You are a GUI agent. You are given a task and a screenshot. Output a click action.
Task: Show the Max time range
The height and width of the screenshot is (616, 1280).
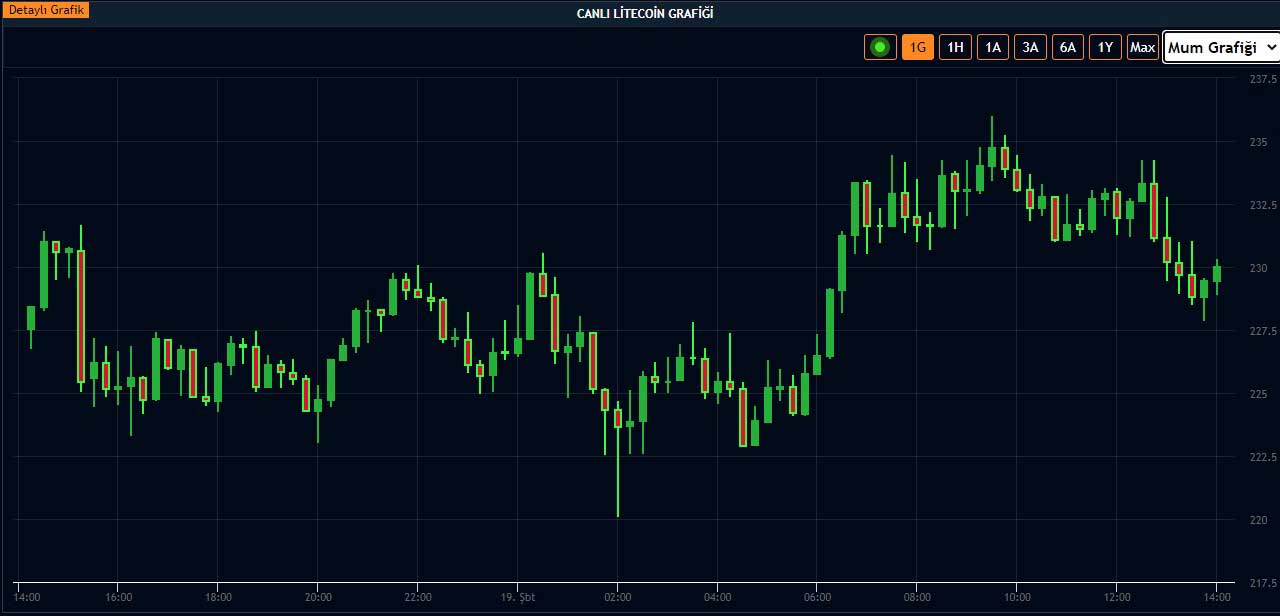point(1142,47)
